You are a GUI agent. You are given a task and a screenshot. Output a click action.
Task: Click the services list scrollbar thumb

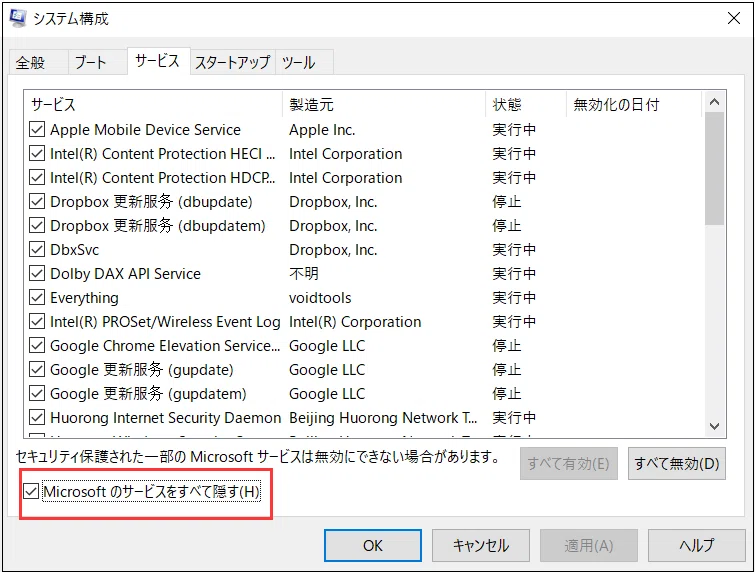coord(715,169)
